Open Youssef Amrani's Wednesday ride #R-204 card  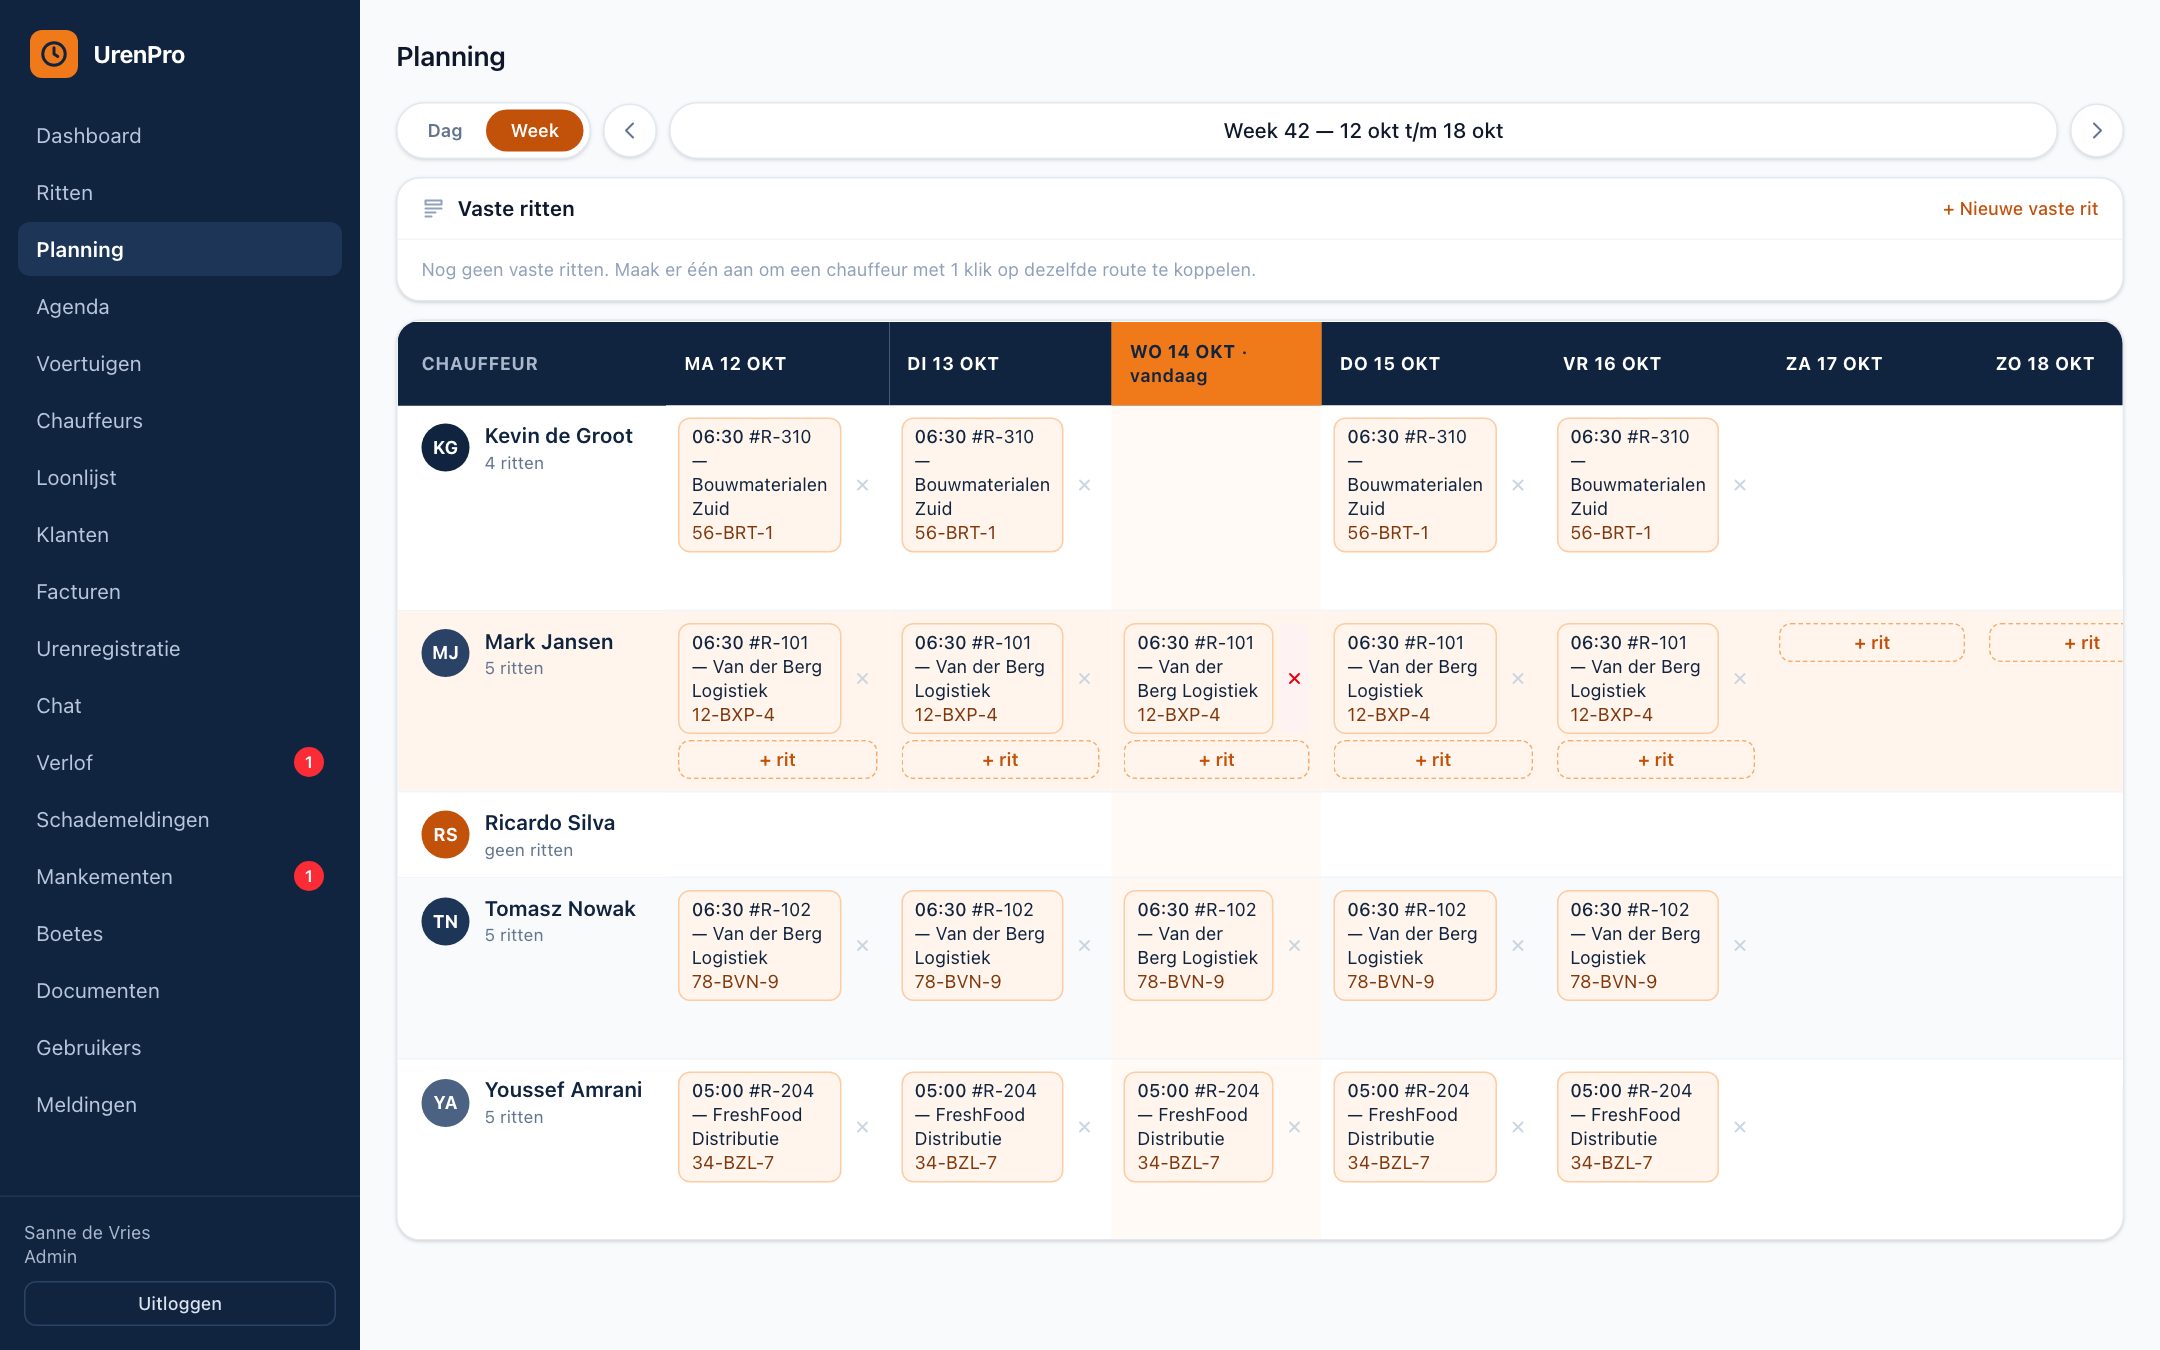1198,1127
